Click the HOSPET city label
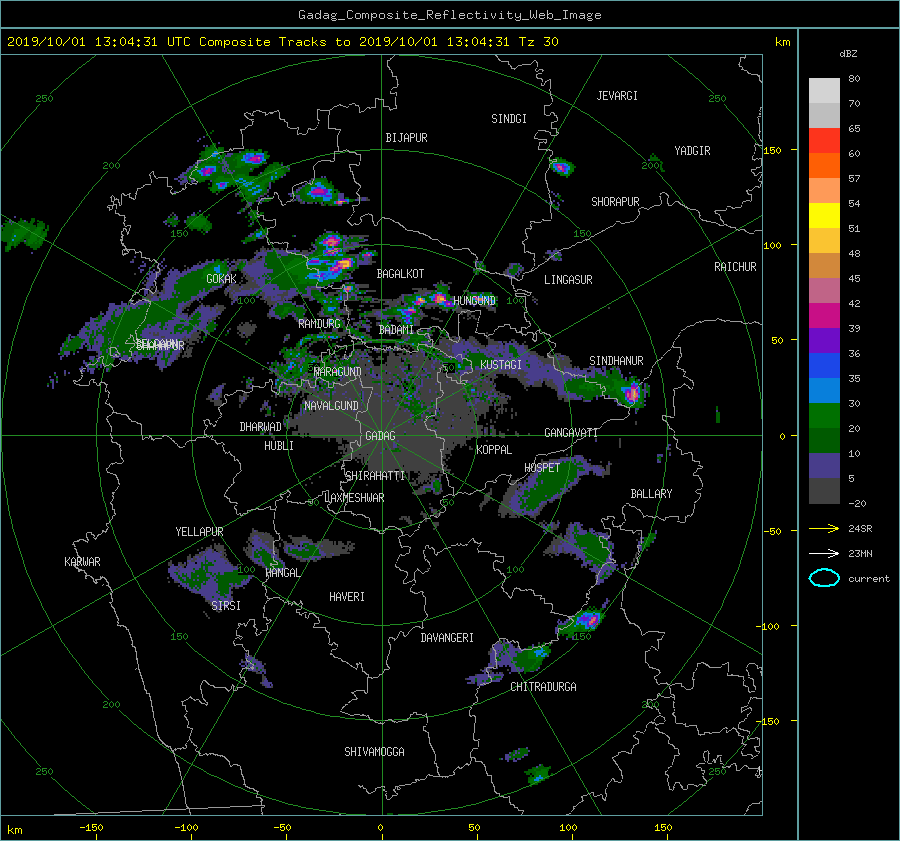This screenshot has width=900, height=841. click(542, 468)
